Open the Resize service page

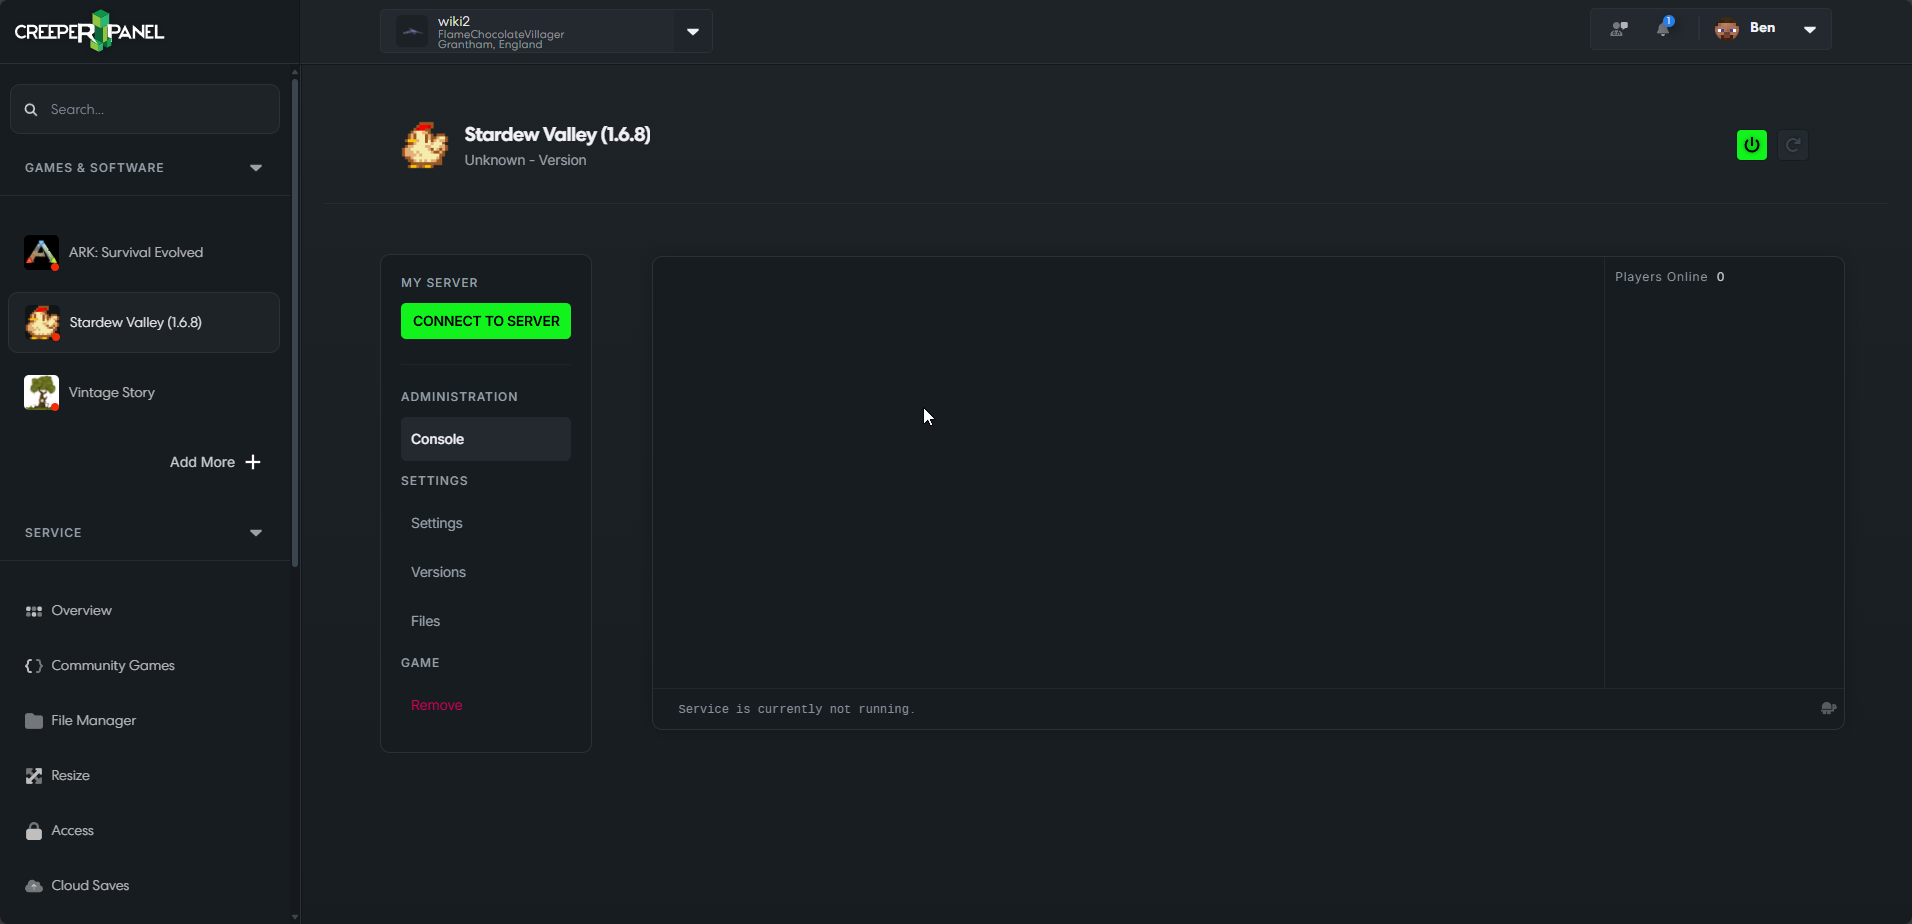(x=70, y=776)
